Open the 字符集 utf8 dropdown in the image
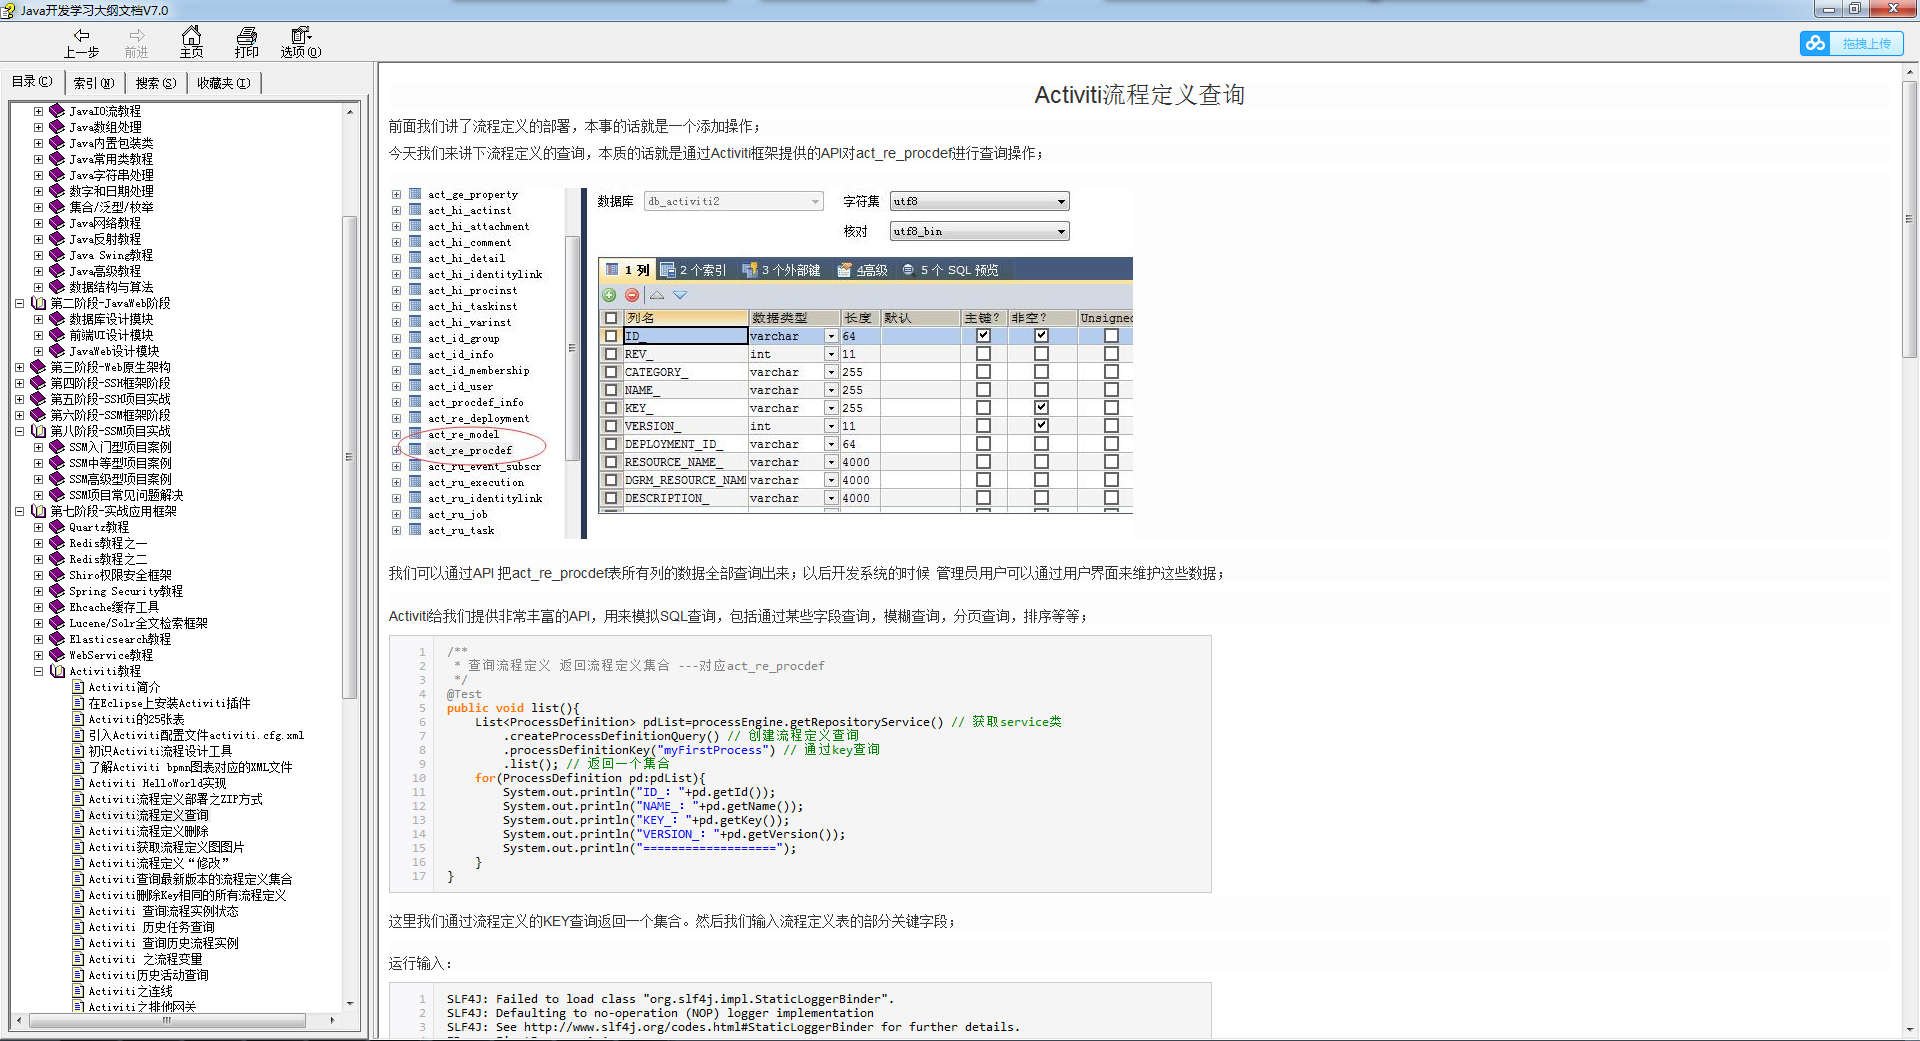 coord(979,201)
